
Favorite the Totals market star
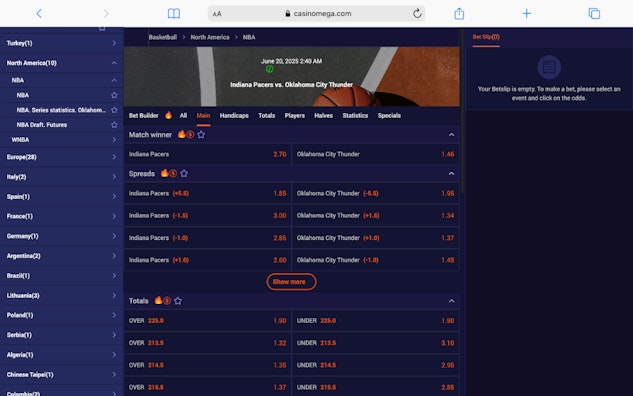pos(178,301)
